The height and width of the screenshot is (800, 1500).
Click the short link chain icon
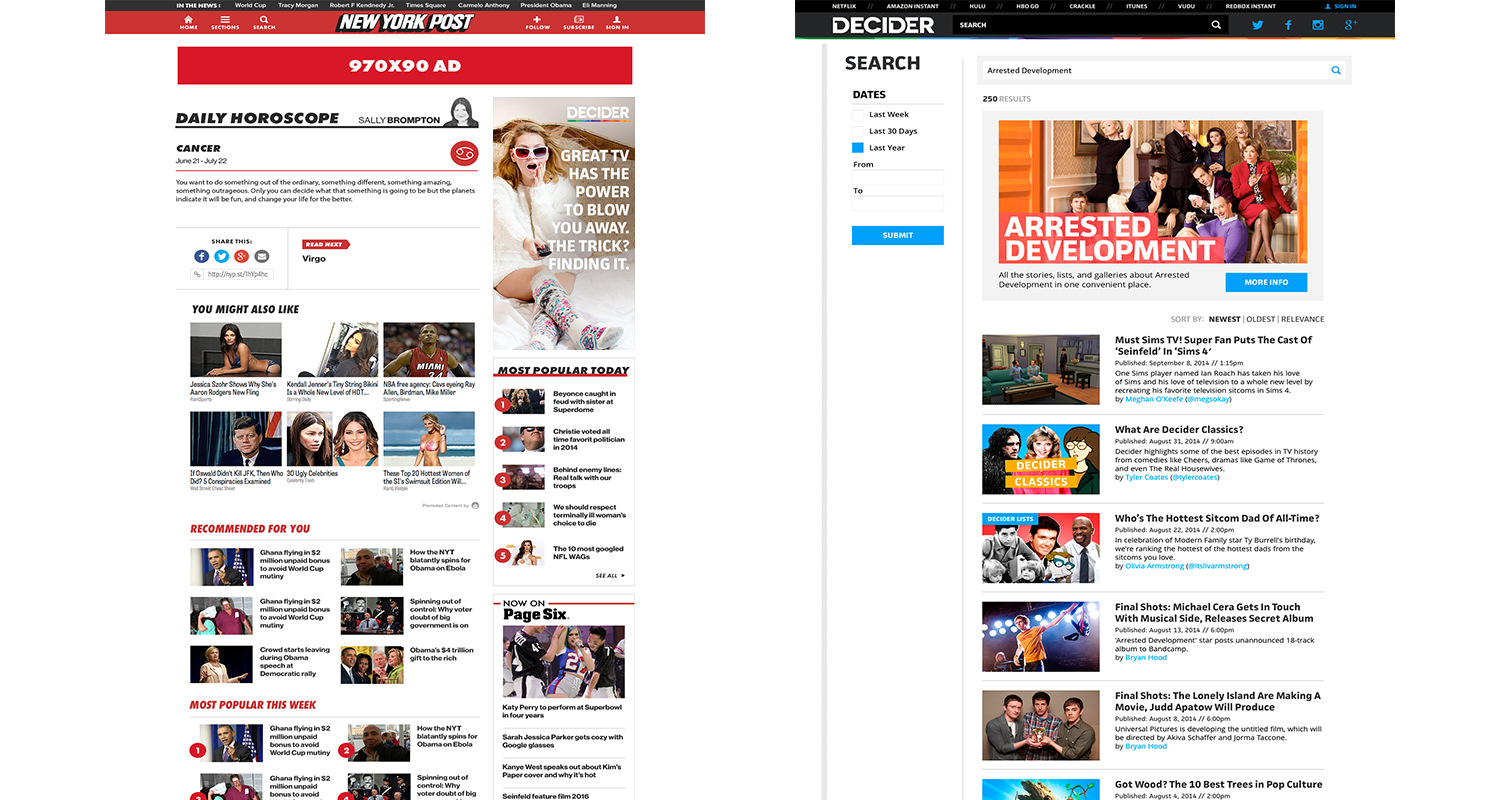click(198, 274)
